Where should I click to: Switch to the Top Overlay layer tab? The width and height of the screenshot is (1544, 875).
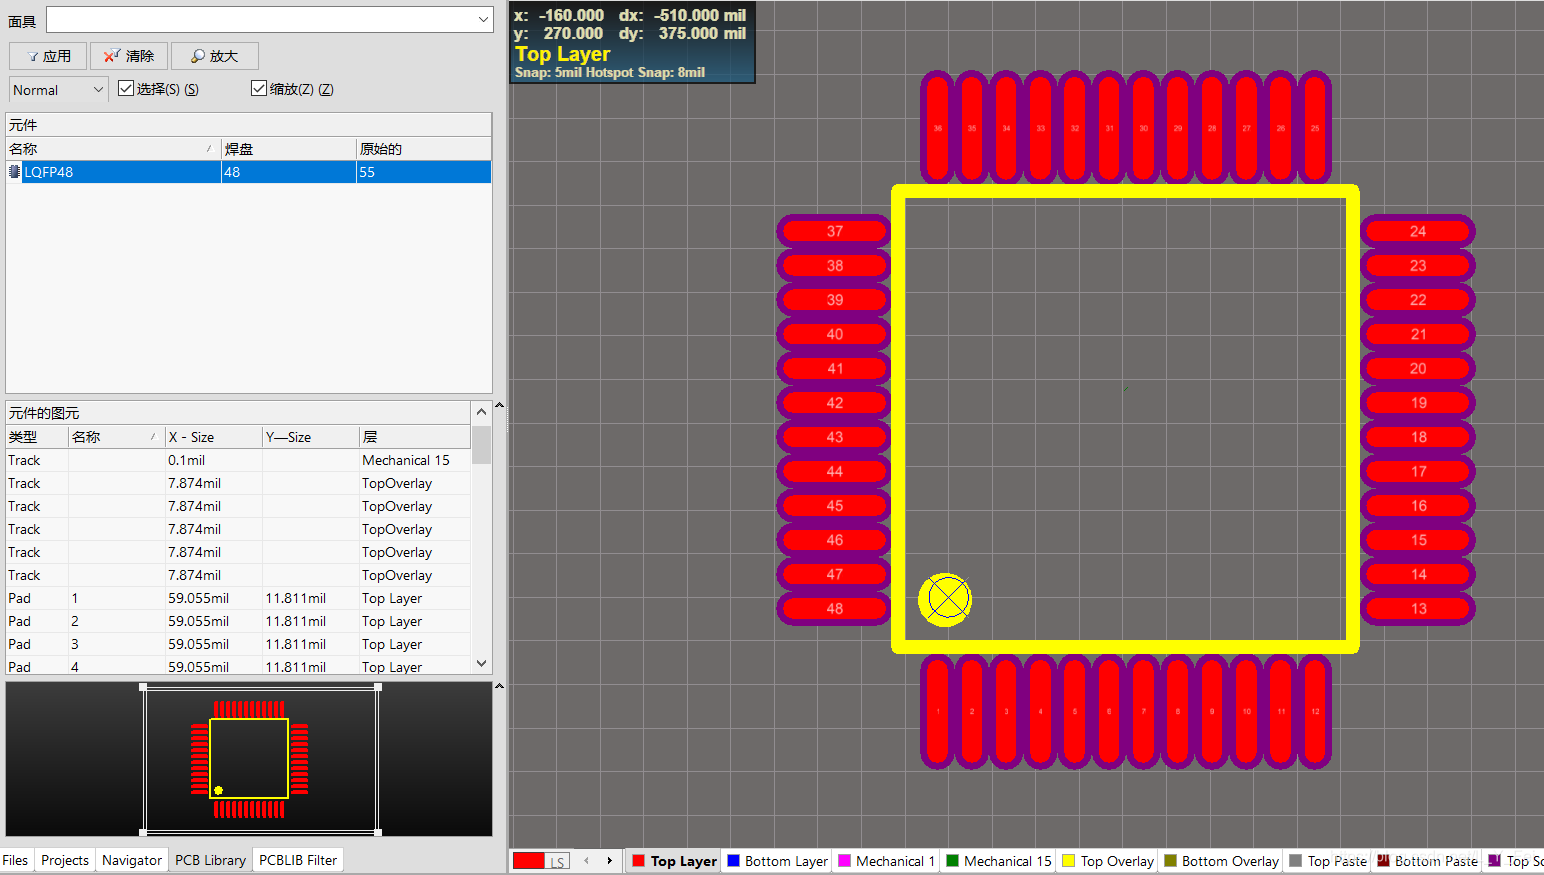click(1108, 861)
